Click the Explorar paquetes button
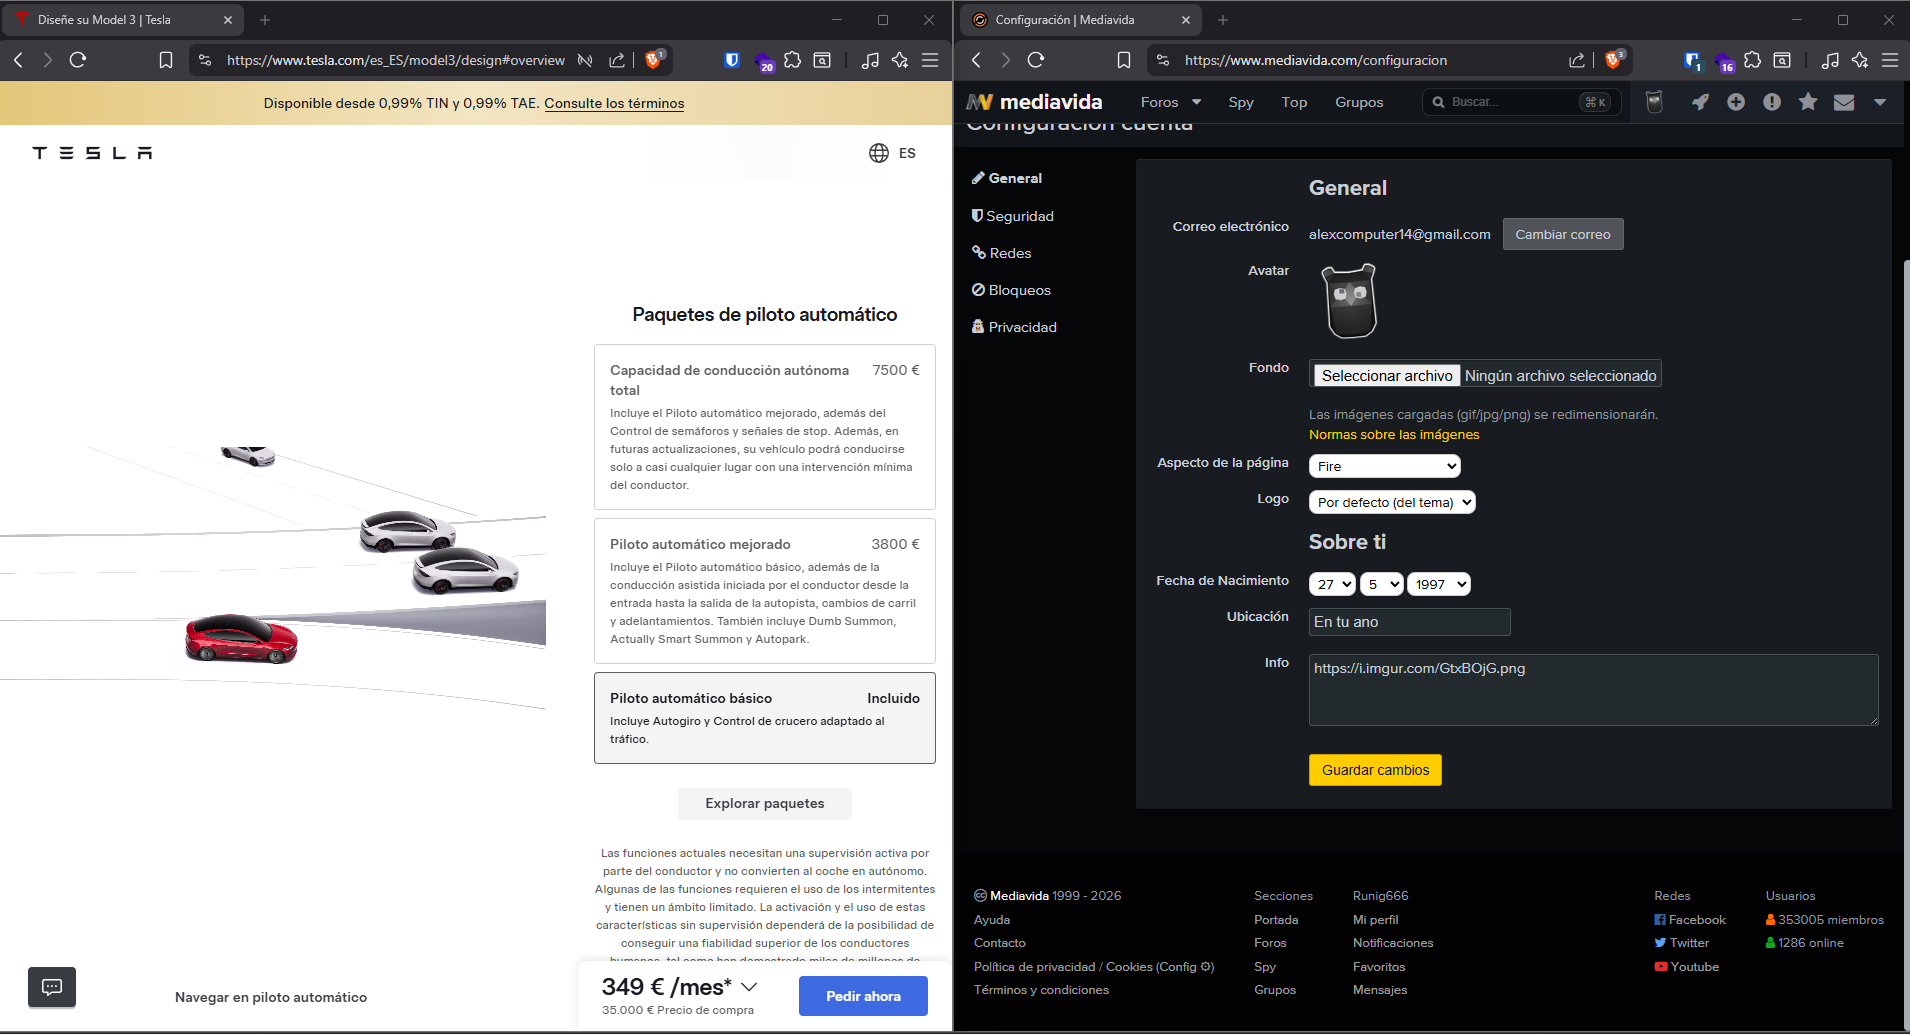Screen dimensions: 1910x1034 (x=765, y=804)
